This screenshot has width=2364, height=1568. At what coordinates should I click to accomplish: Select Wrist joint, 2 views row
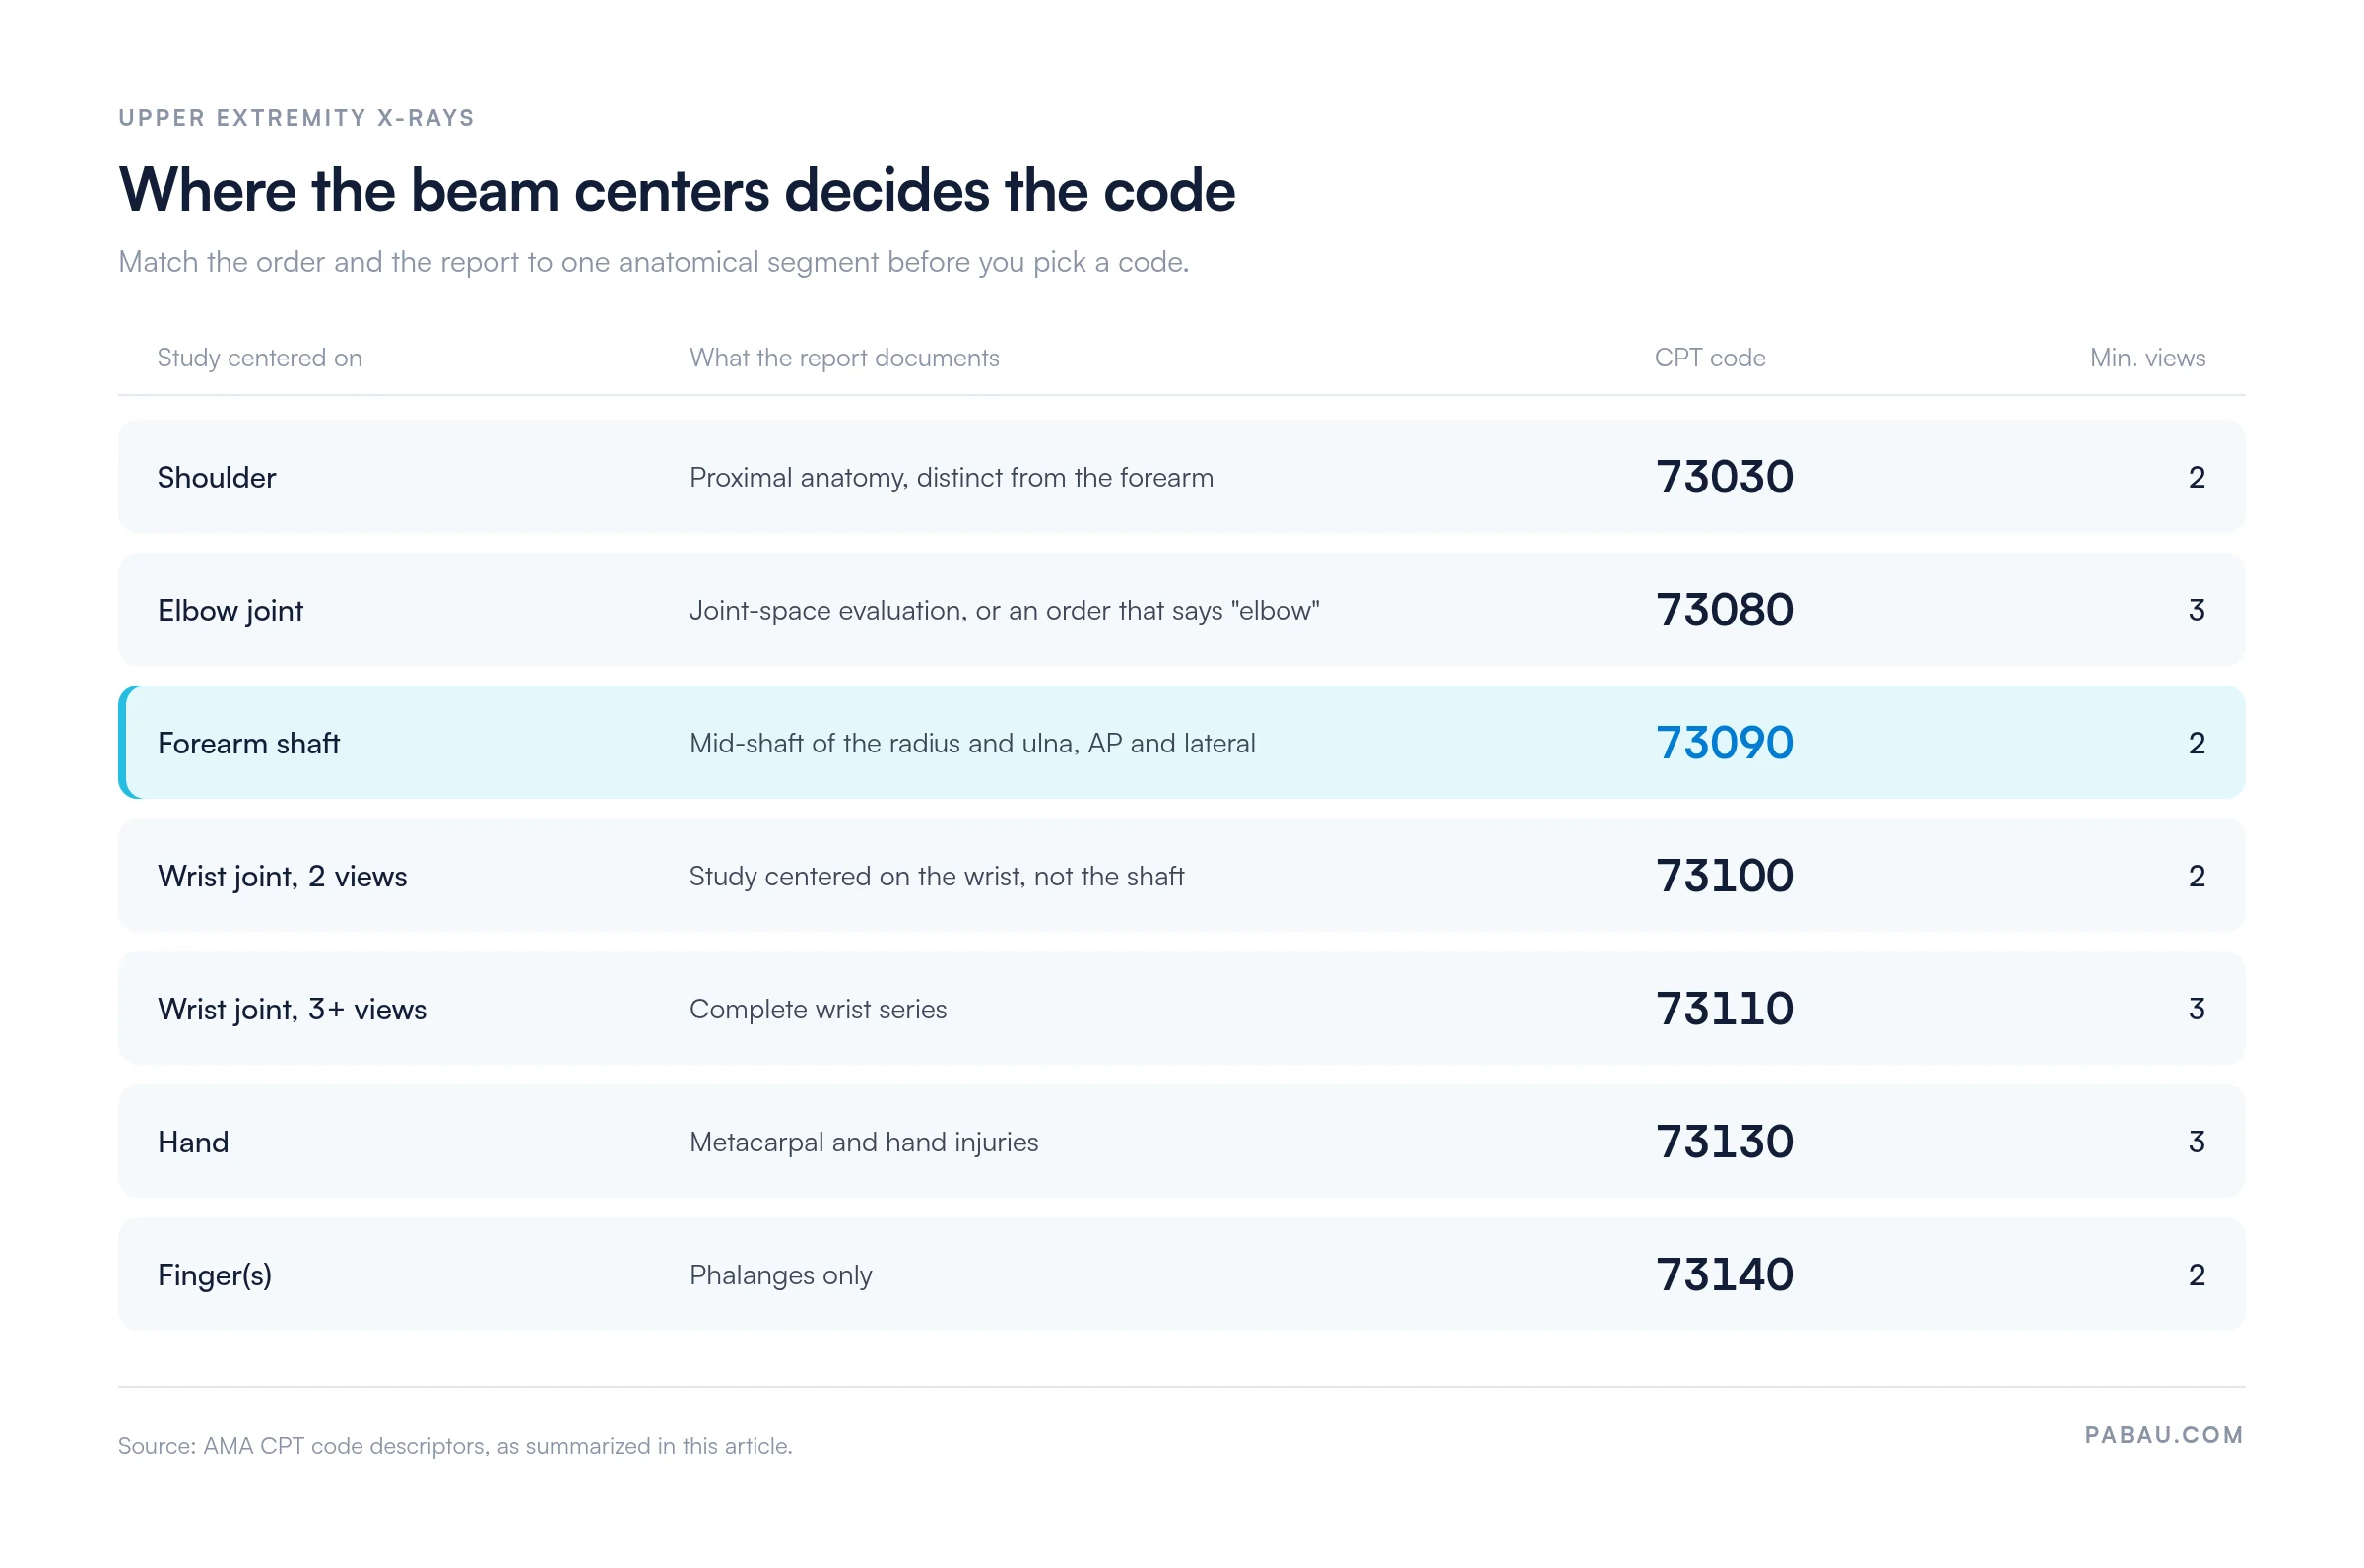coord(1181,875)
